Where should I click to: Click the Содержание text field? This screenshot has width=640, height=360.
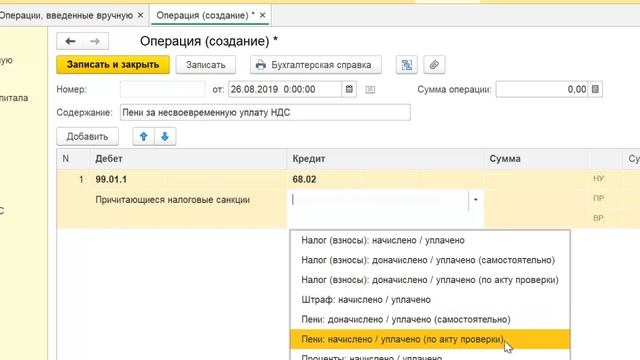[265, 113]
